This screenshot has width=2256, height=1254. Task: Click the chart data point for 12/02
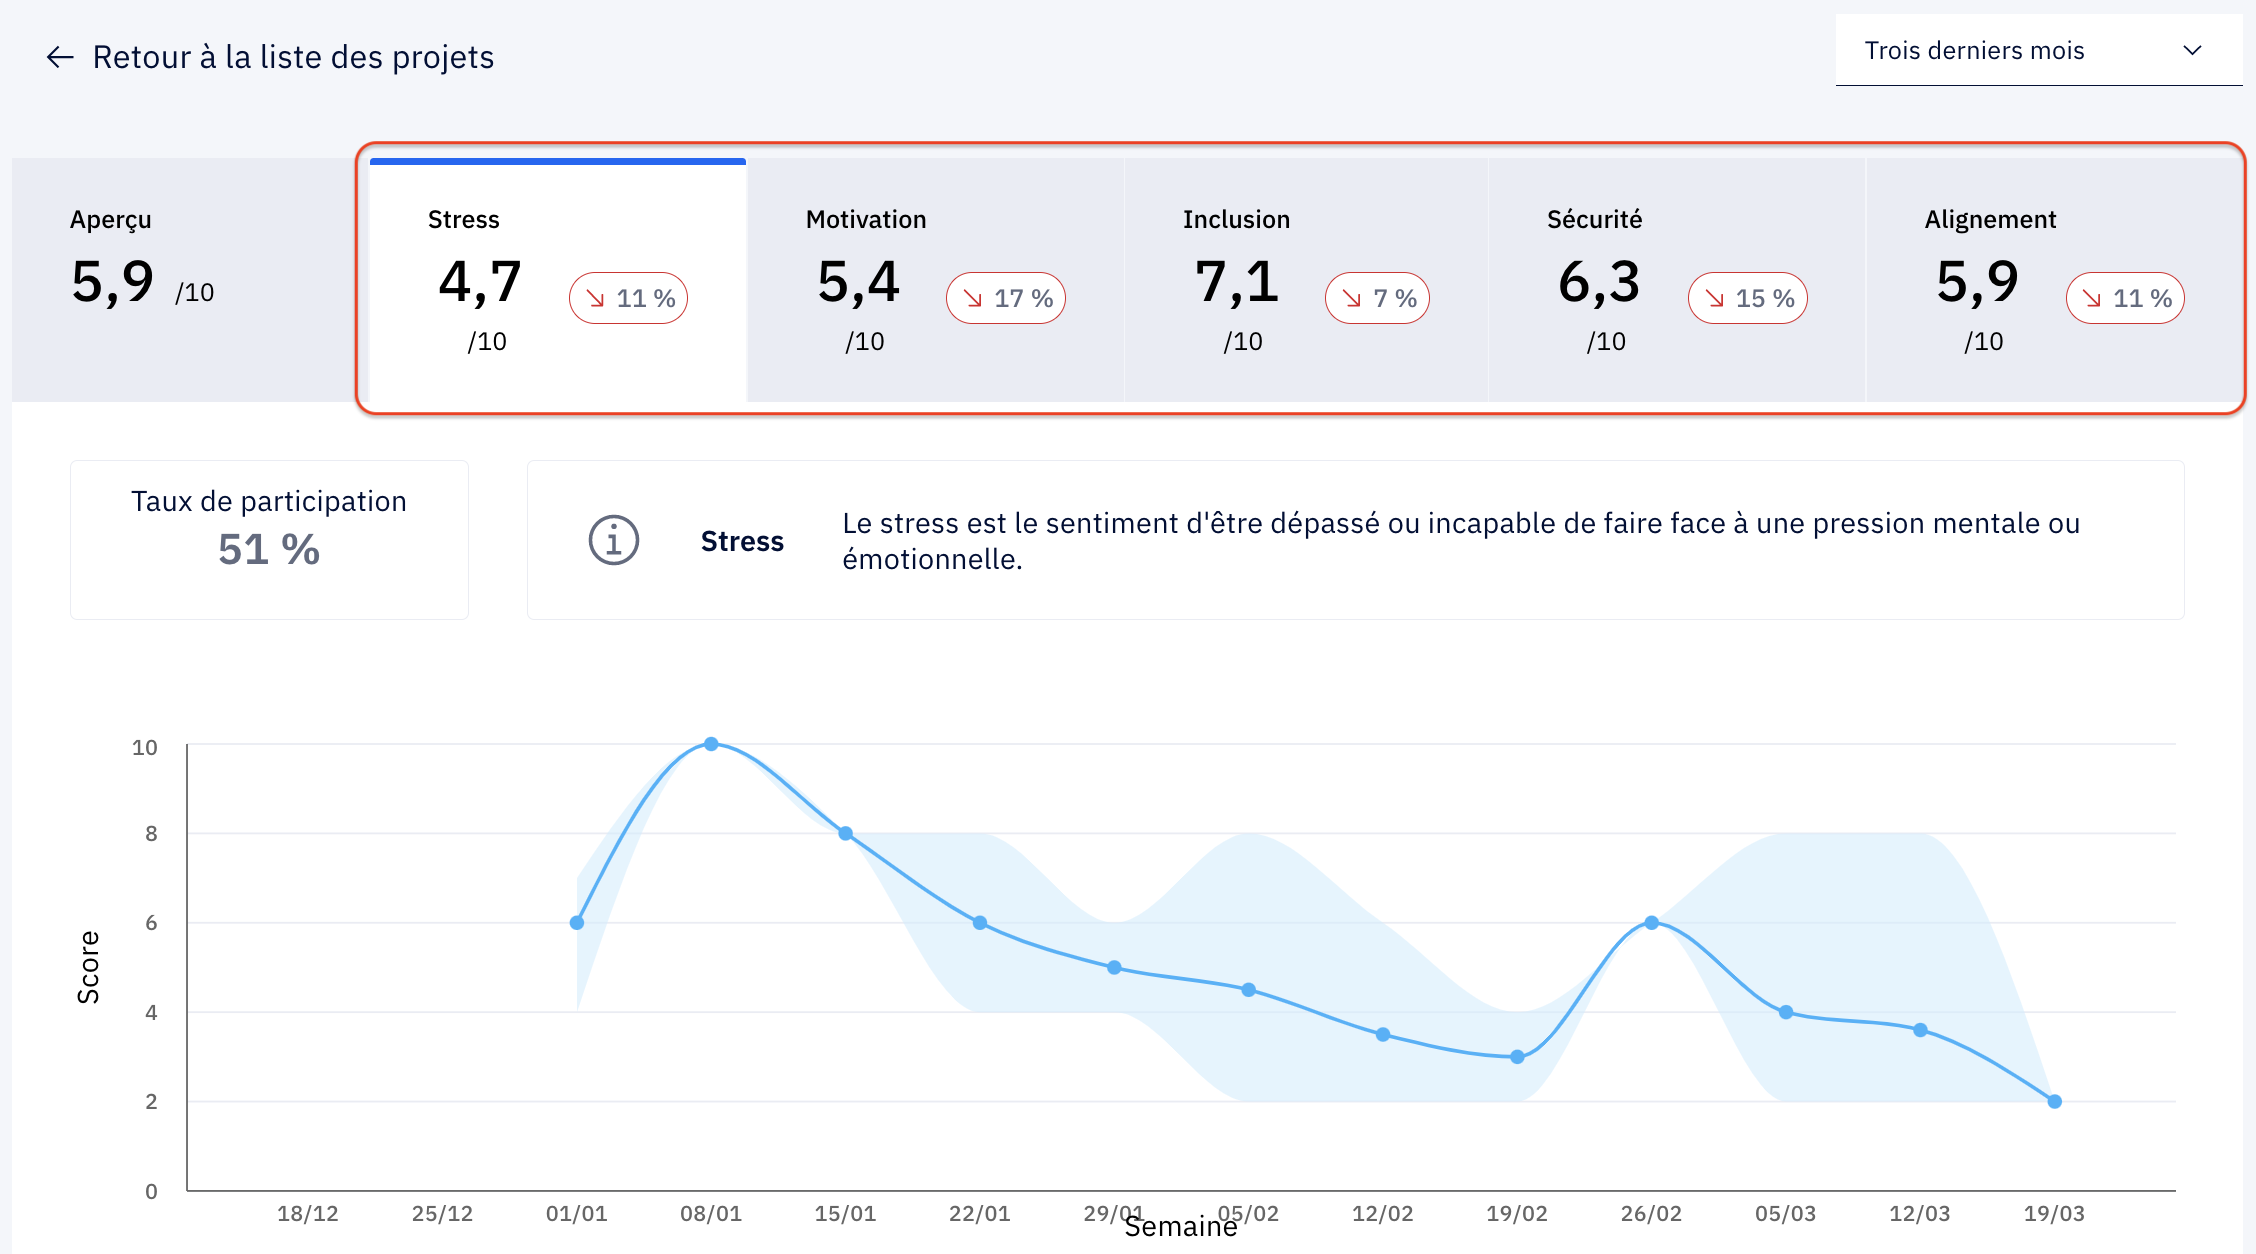1383,1034
